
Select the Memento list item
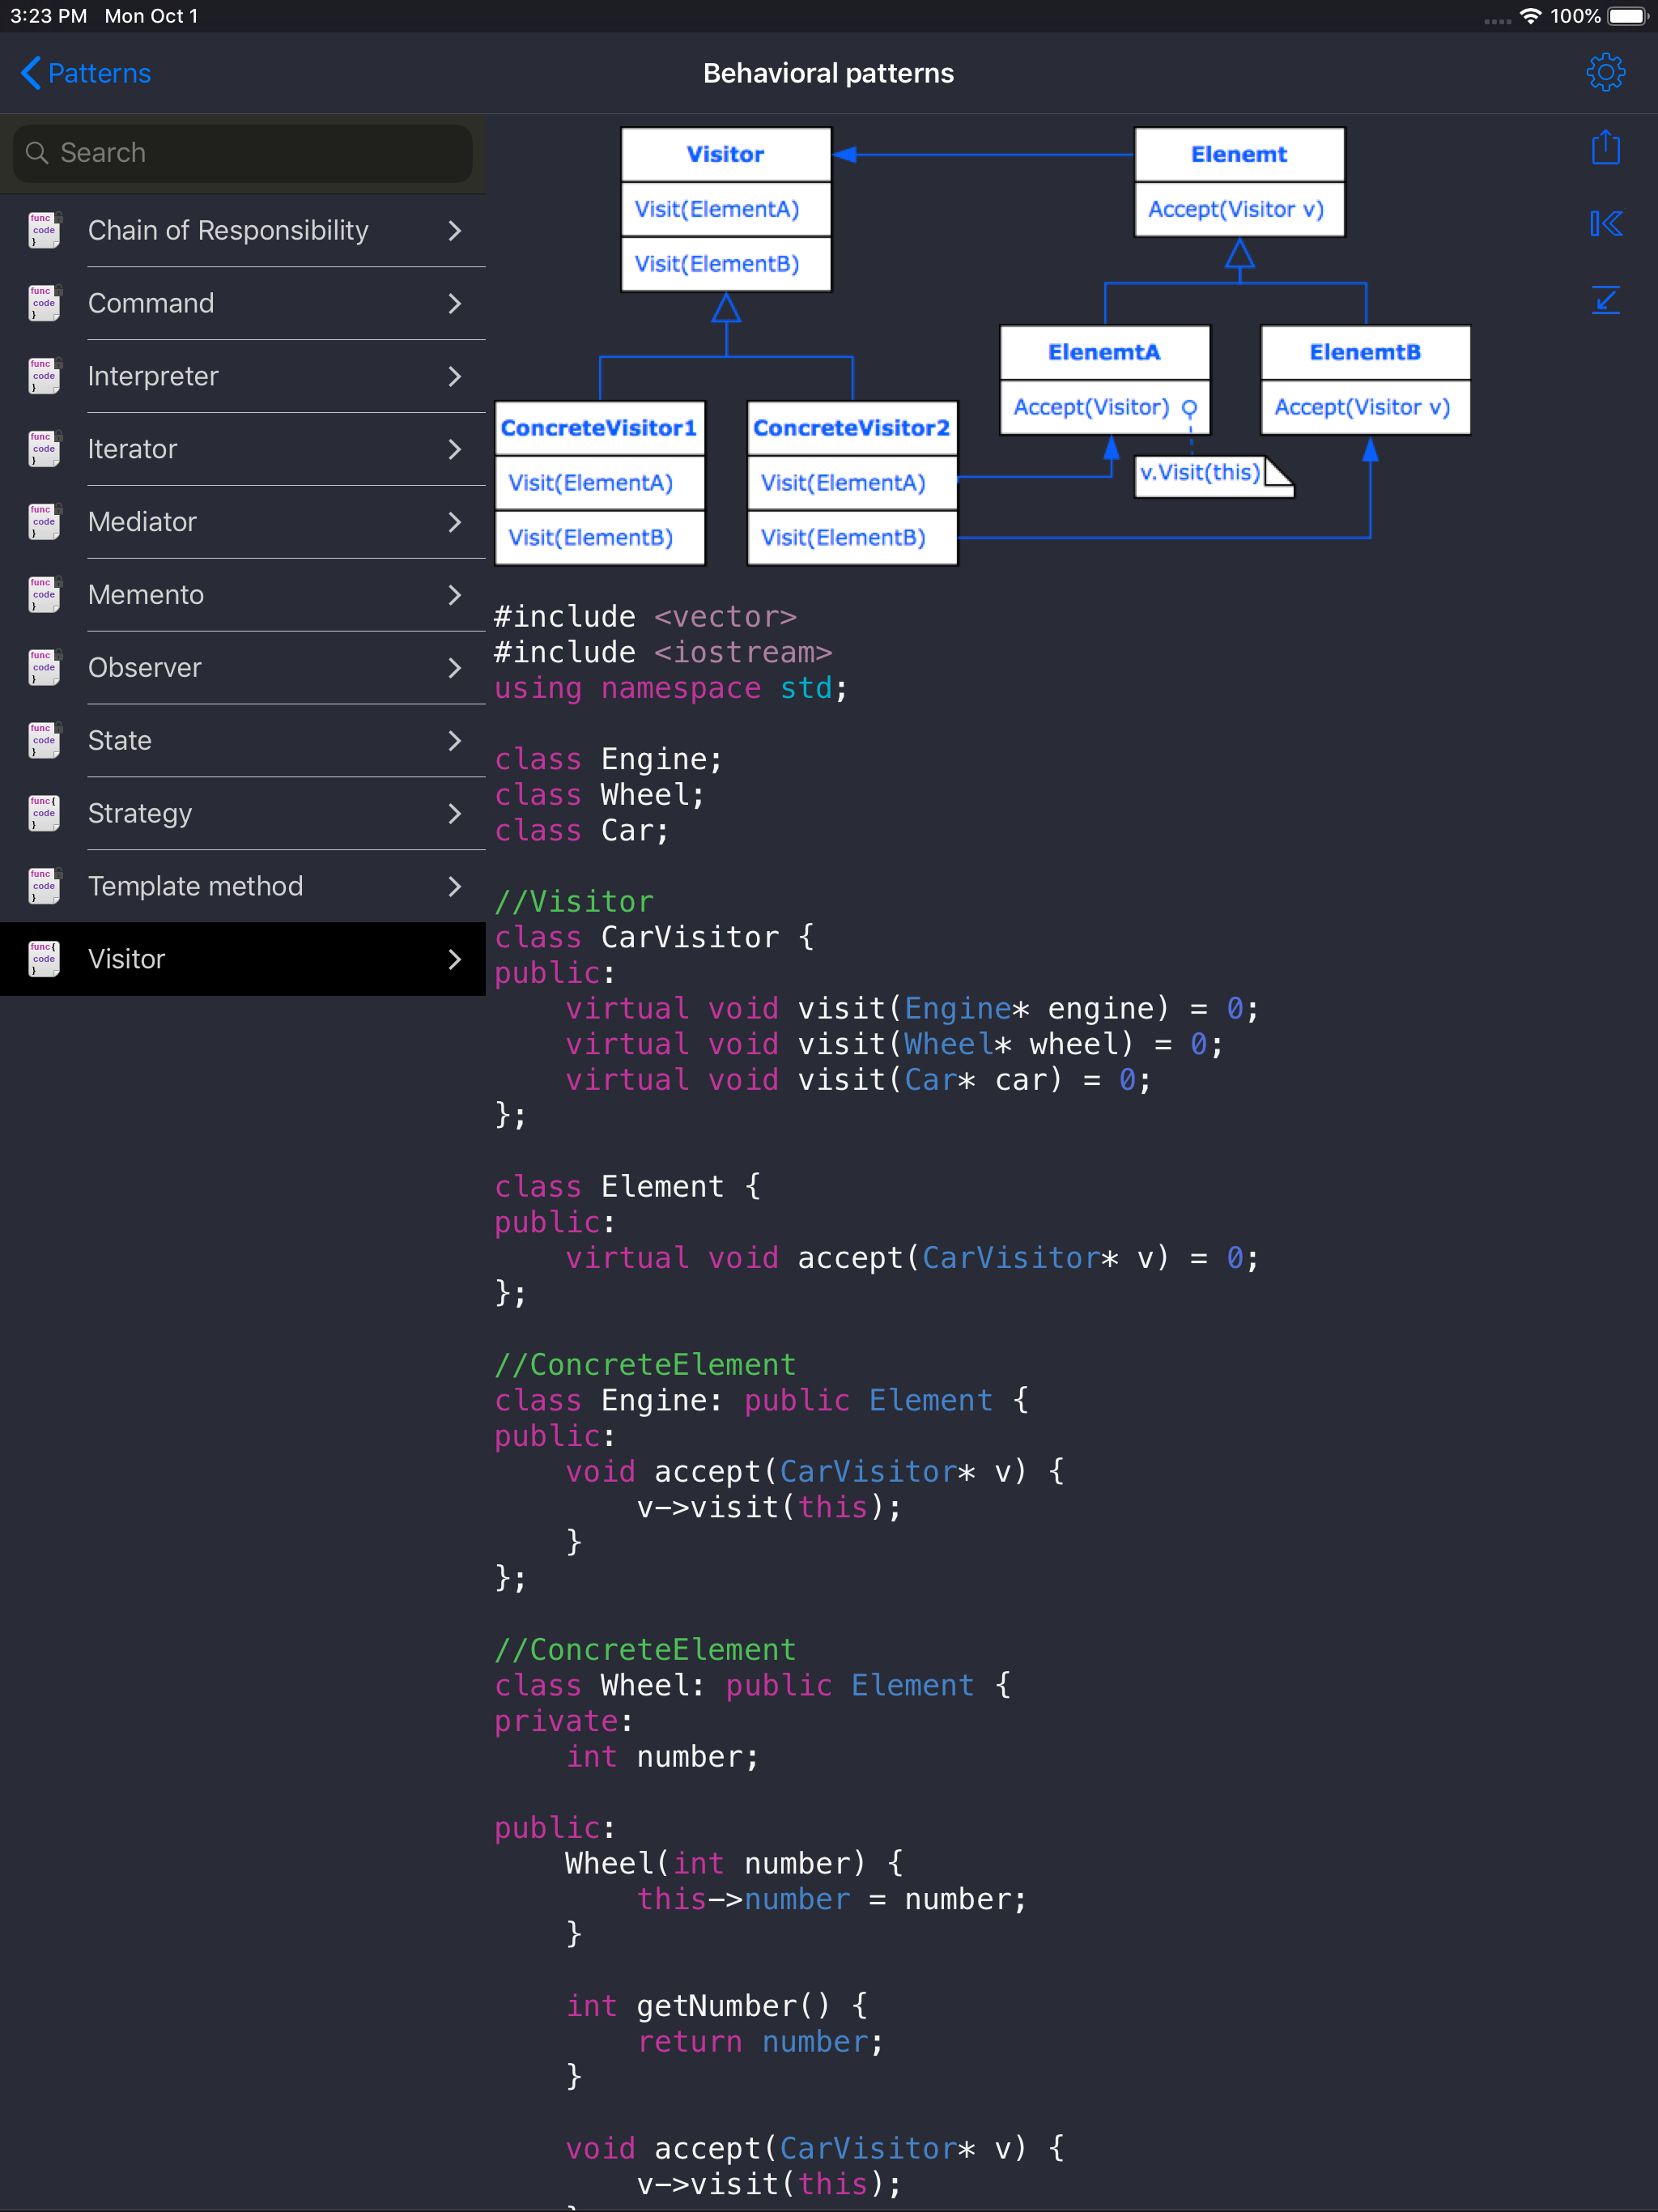point(240,594)
